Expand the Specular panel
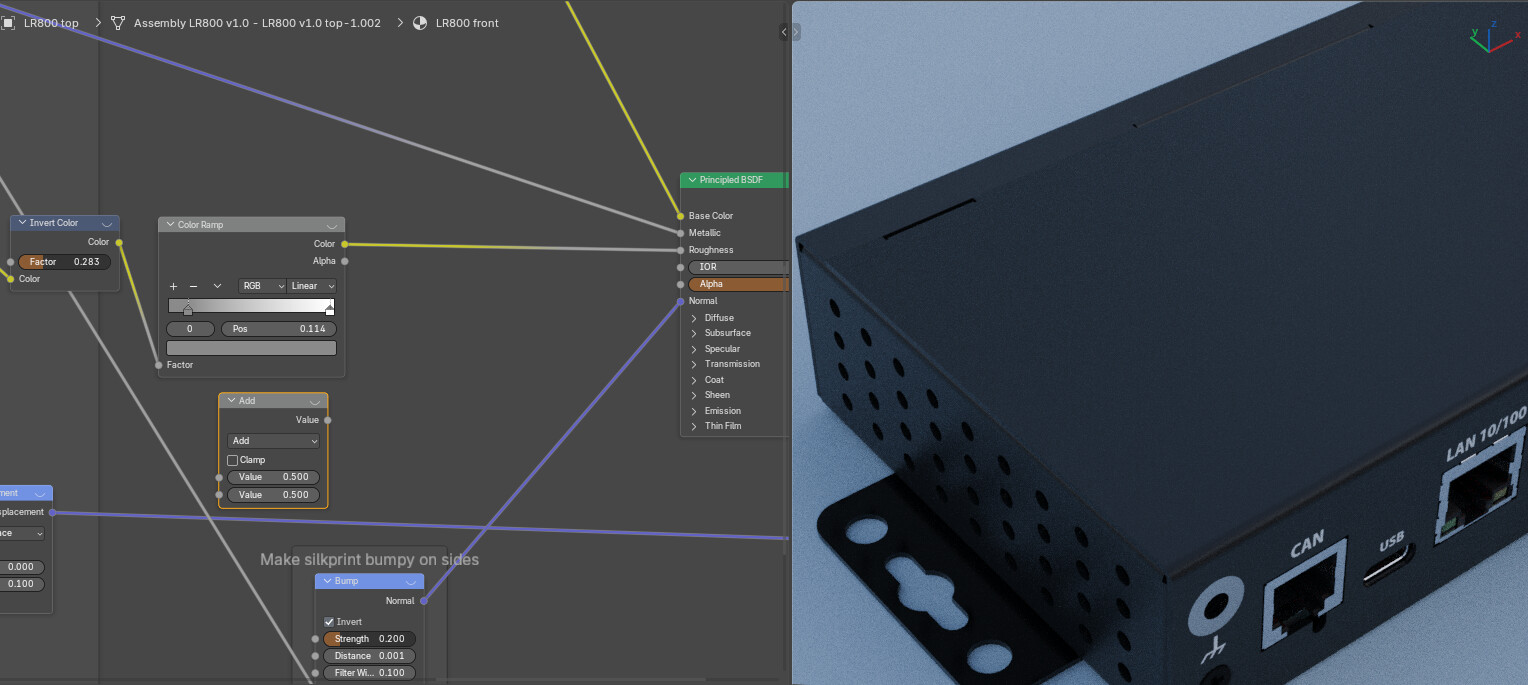Screen dimensions: 1528x685 click(694, 349)
